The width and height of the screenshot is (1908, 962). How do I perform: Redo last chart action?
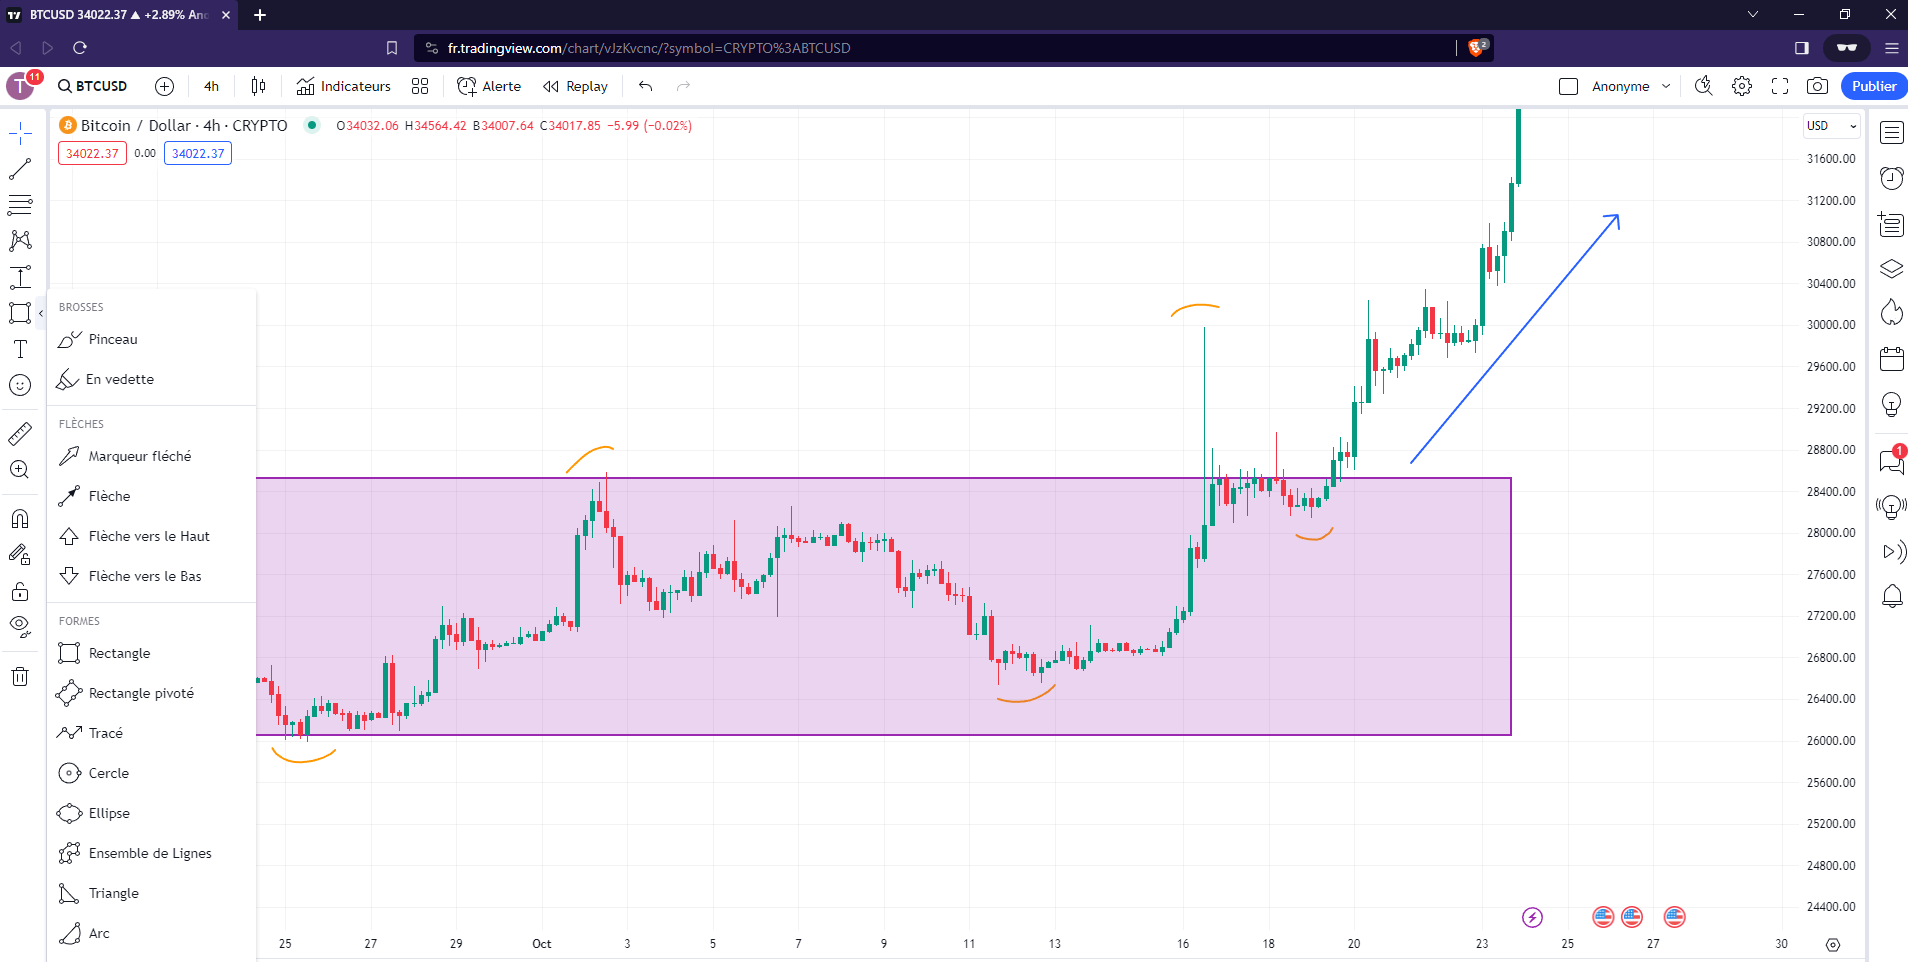point(683,86)
